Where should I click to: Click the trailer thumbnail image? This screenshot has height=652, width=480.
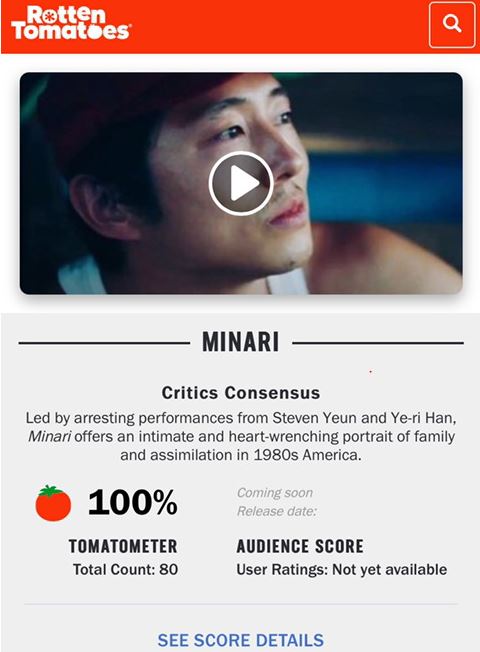241,183
